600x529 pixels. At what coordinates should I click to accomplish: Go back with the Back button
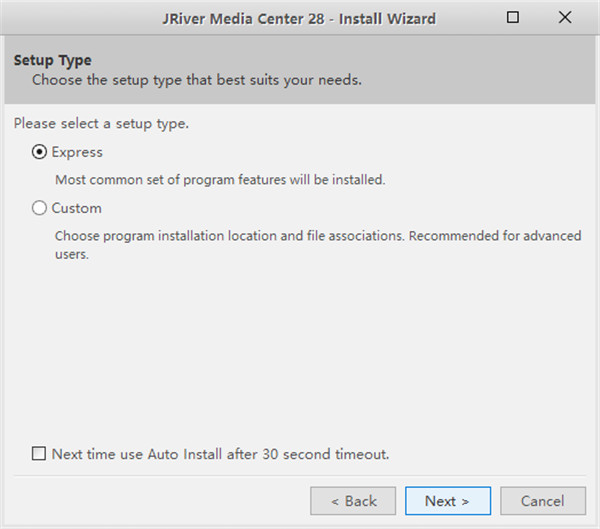(x=353, y=501)
